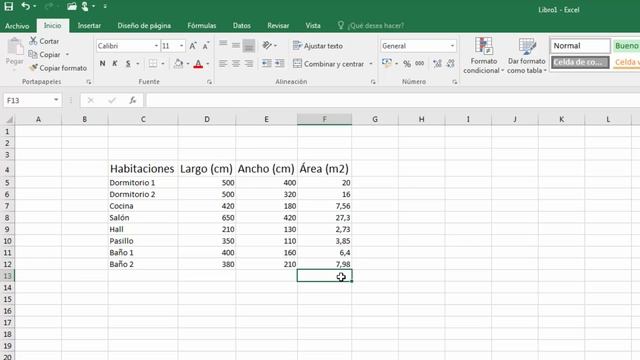
Task: Select all cells corner button
Action: pyautogui.click(x=8, y=119)
